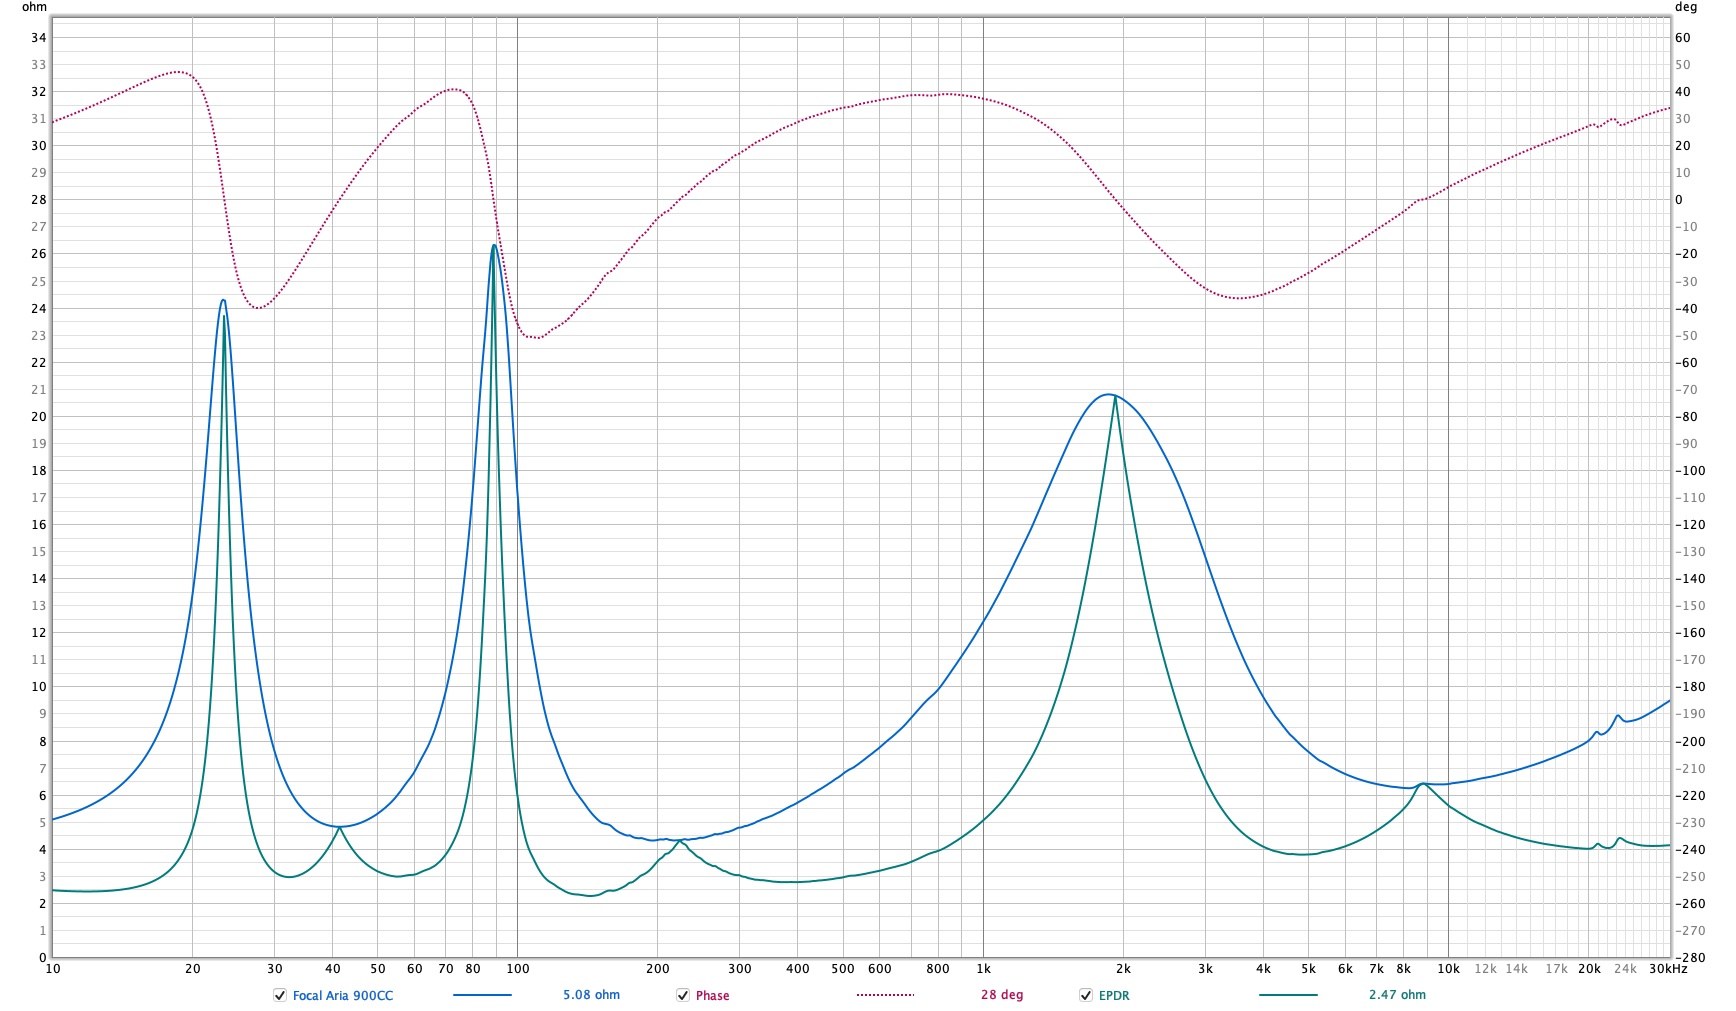Click the 60 label on the degree axis
This screenshot has width=1736, height=1011.
[x=1683, y=38]
